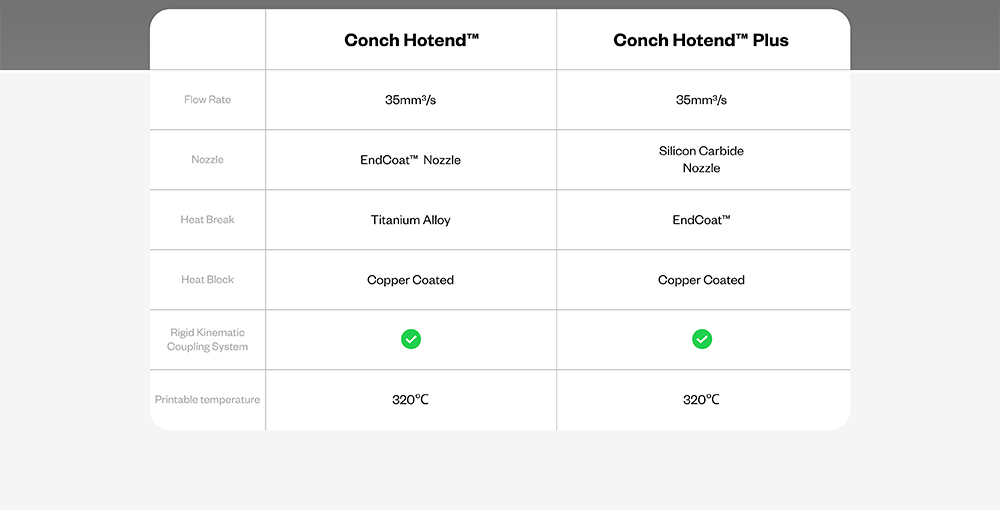Click the Printable temperature row label
Screen dimensions: 1000x510
[x=207, y=400]
